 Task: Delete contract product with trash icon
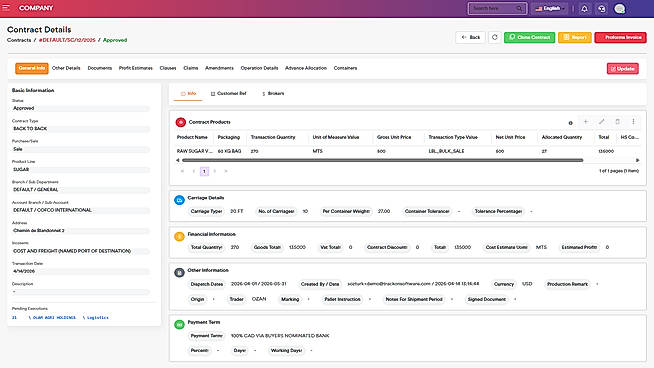coord(617,122)
